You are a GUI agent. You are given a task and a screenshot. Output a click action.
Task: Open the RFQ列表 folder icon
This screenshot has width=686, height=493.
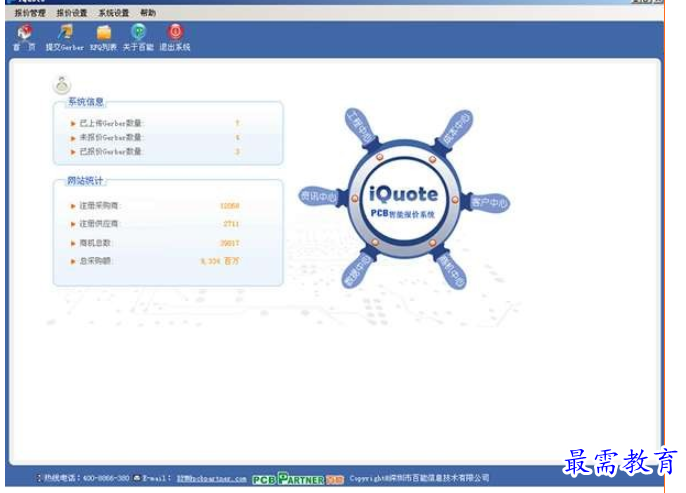click(x=104, y=32)
